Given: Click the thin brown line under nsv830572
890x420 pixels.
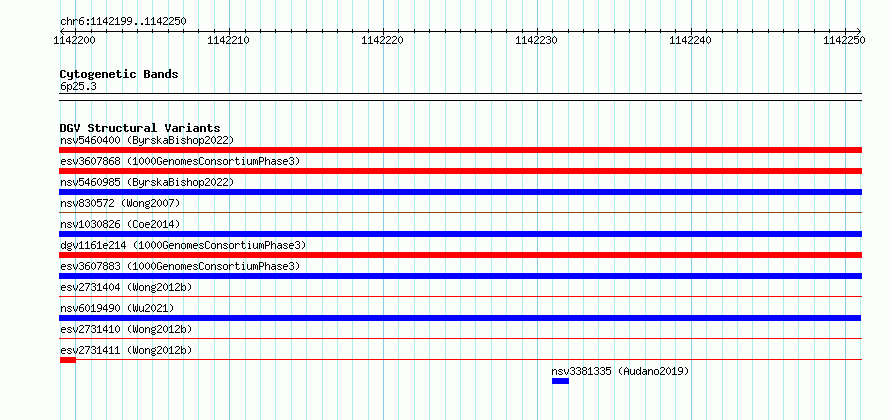Looking at the screenshot, I should coord(460,212).
